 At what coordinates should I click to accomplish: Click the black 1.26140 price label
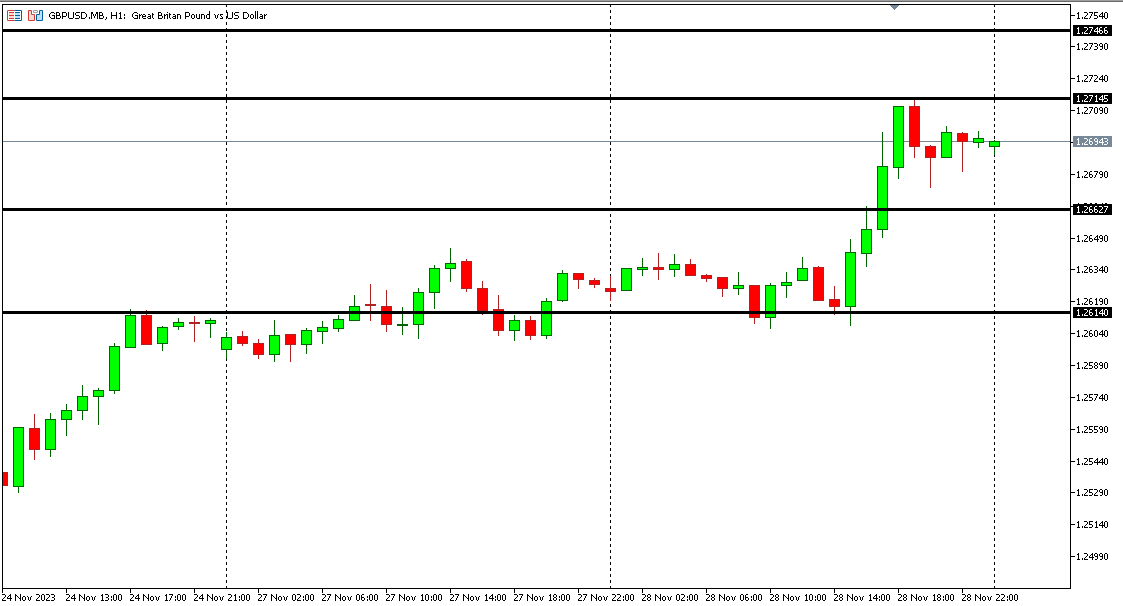[x=1092, y=312]
